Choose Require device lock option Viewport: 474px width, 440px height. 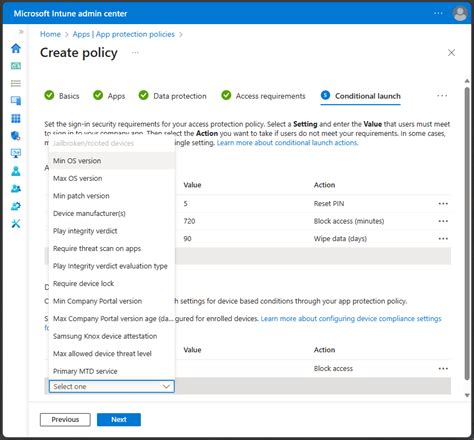pos(112,284)
